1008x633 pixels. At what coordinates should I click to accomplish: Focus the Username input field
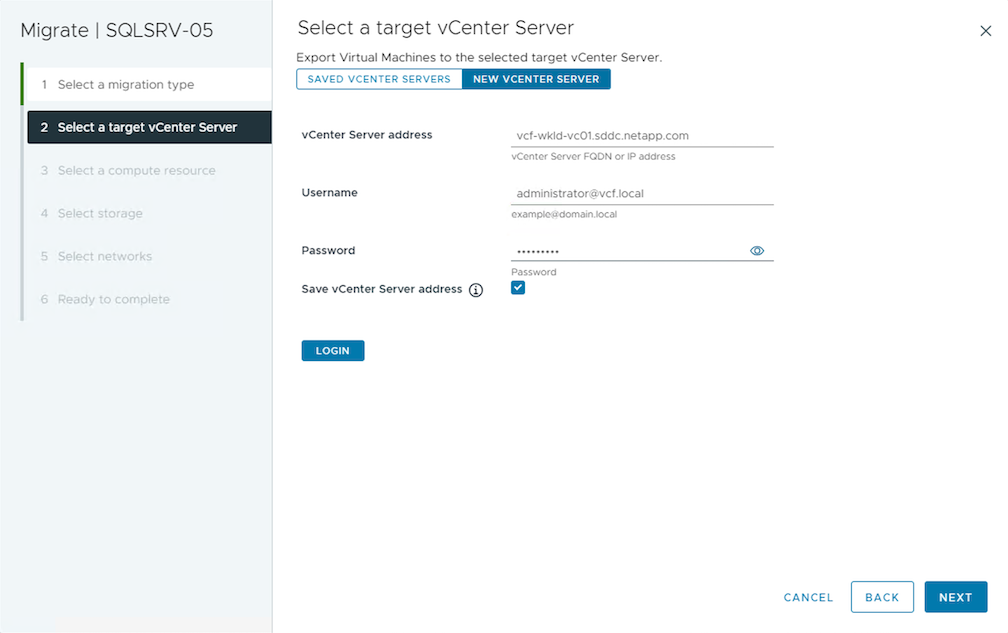(x=641, y=193)
